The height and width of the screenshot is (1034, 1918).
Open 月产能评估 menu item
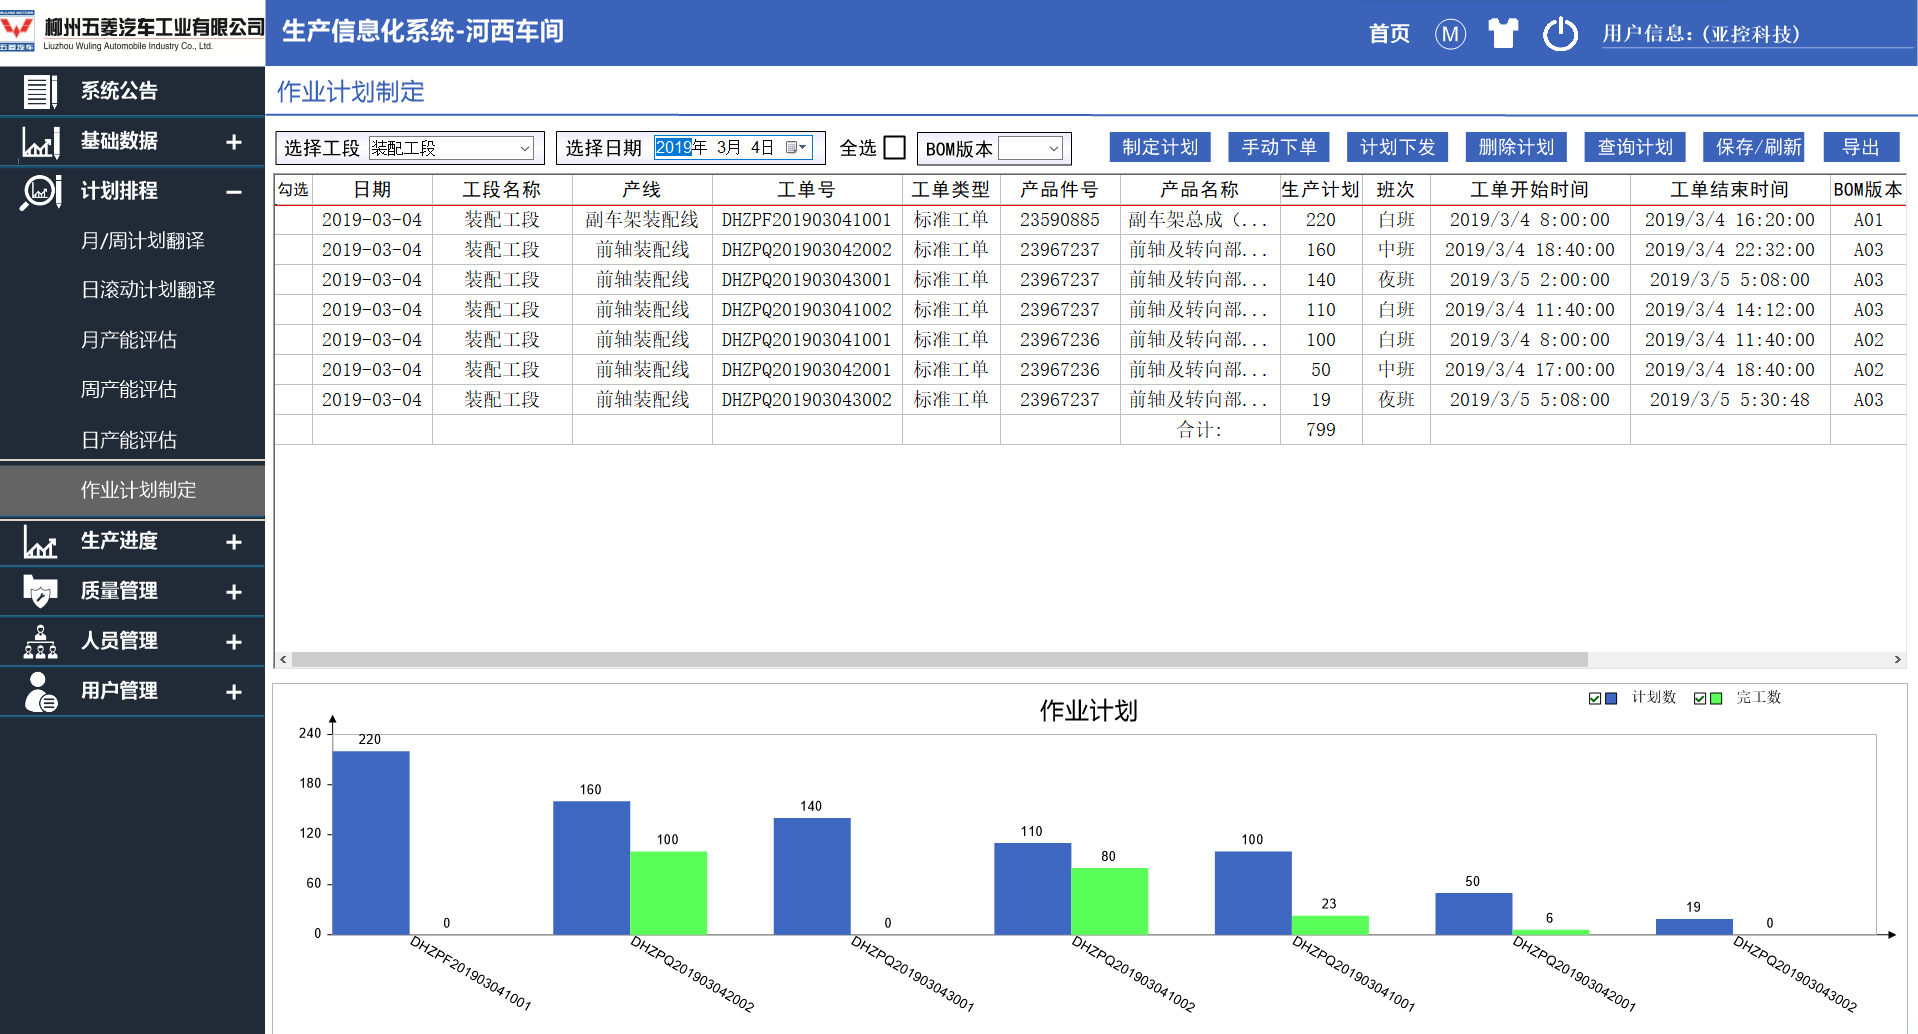tap(129, 340)
